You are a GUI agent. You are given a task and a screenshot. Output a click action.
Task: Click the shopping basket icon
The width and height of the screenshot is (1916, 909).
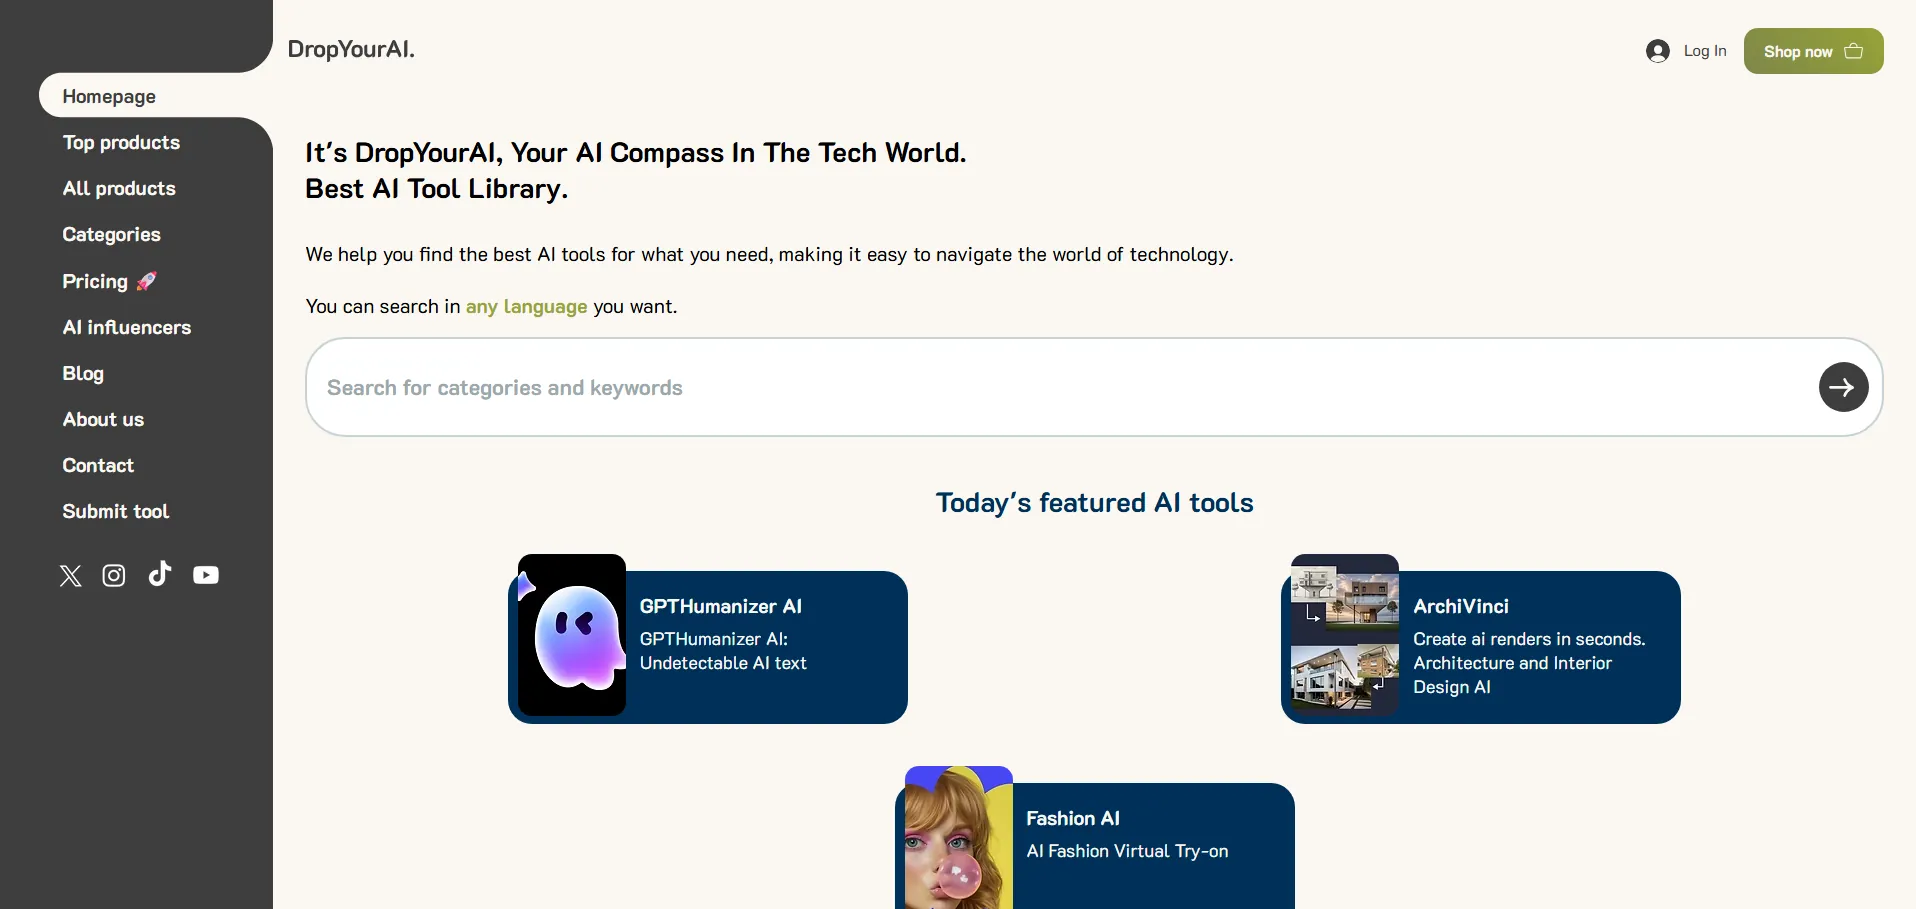[1853, 51]
